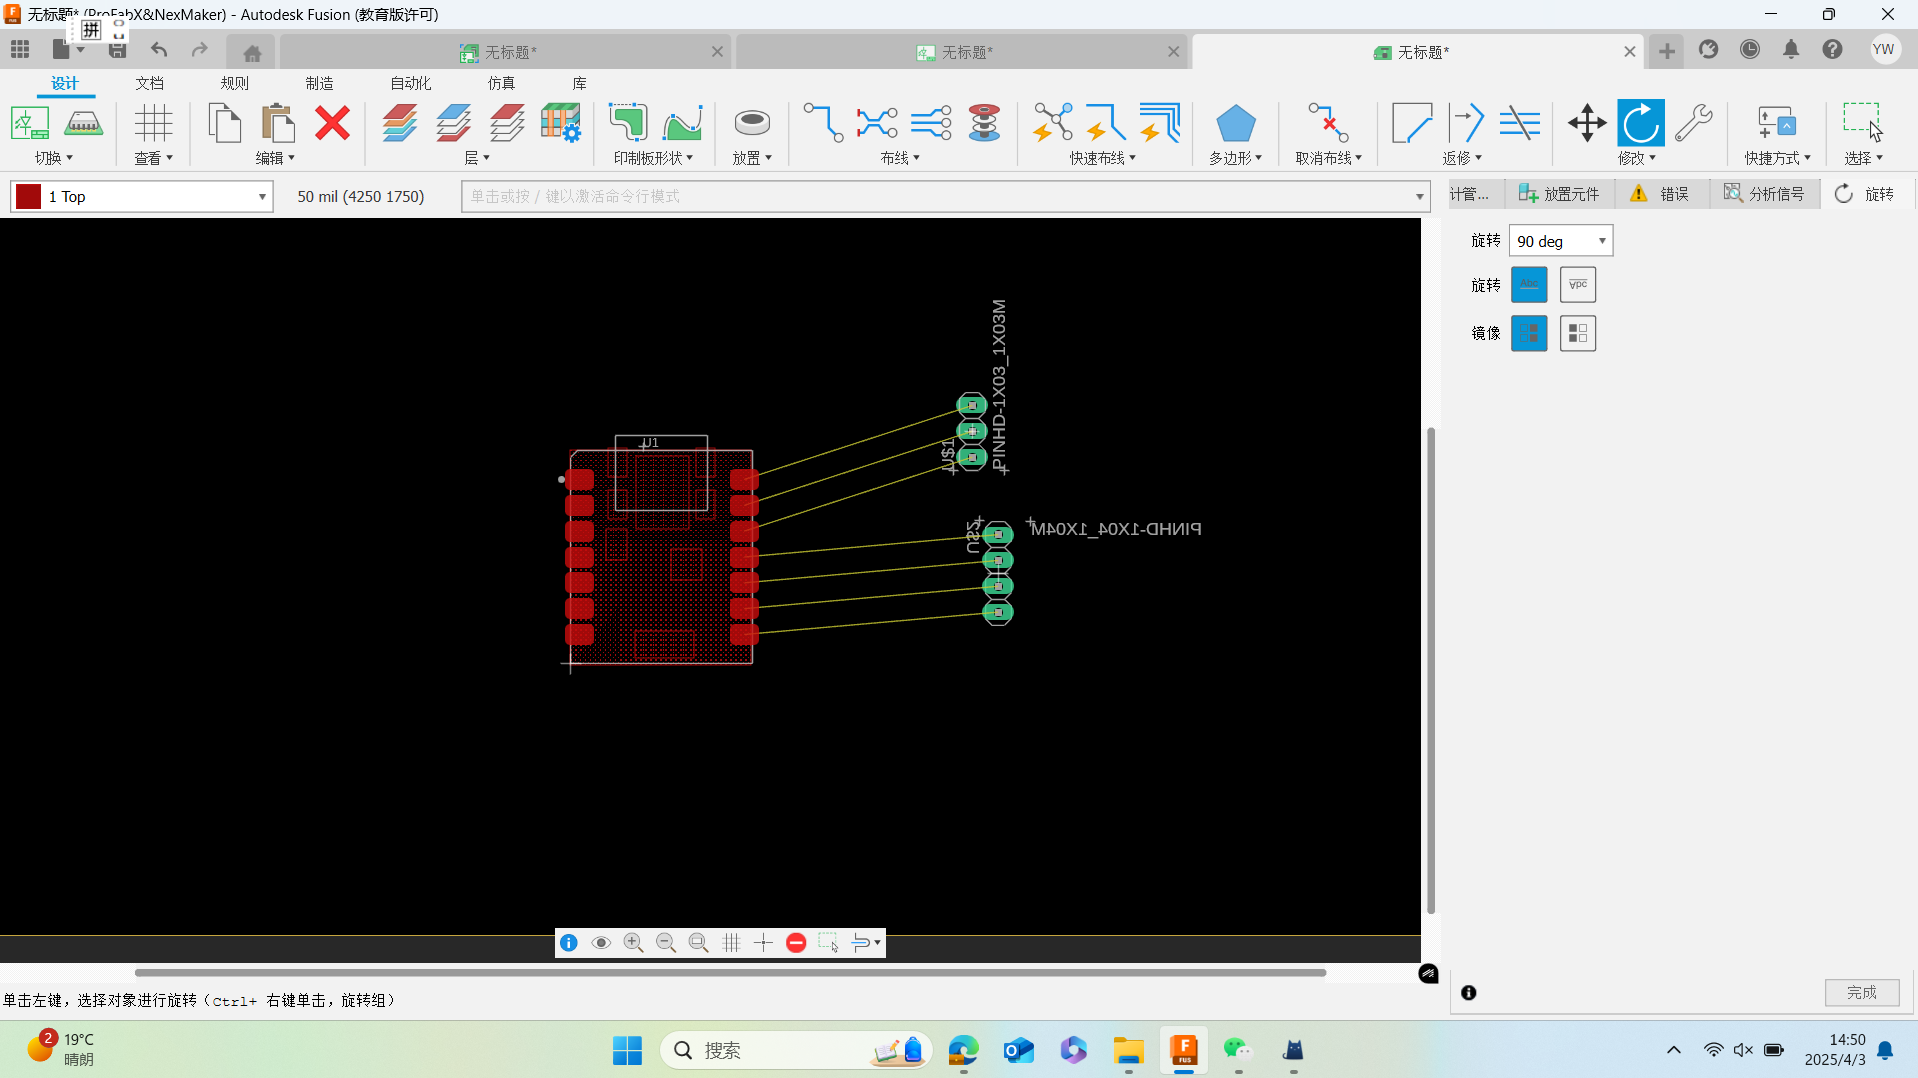
Task: Click the command line input field
Action: point(945,197)
